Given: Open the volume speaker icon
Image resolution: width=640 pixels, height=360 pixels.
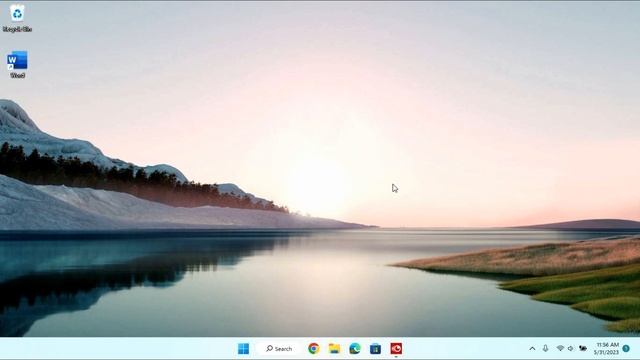Looking at the screenshot, I should tap(571, 348).
